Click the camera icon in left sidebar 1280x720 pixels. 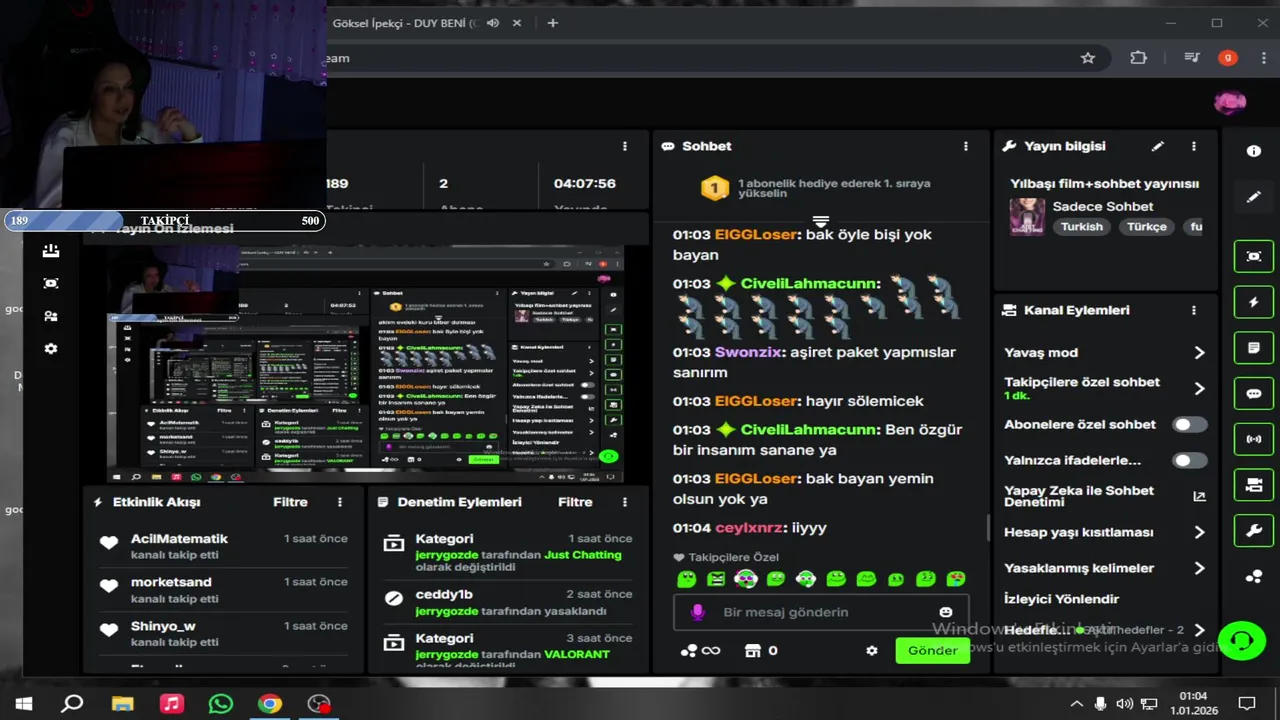tap(51, 284)
